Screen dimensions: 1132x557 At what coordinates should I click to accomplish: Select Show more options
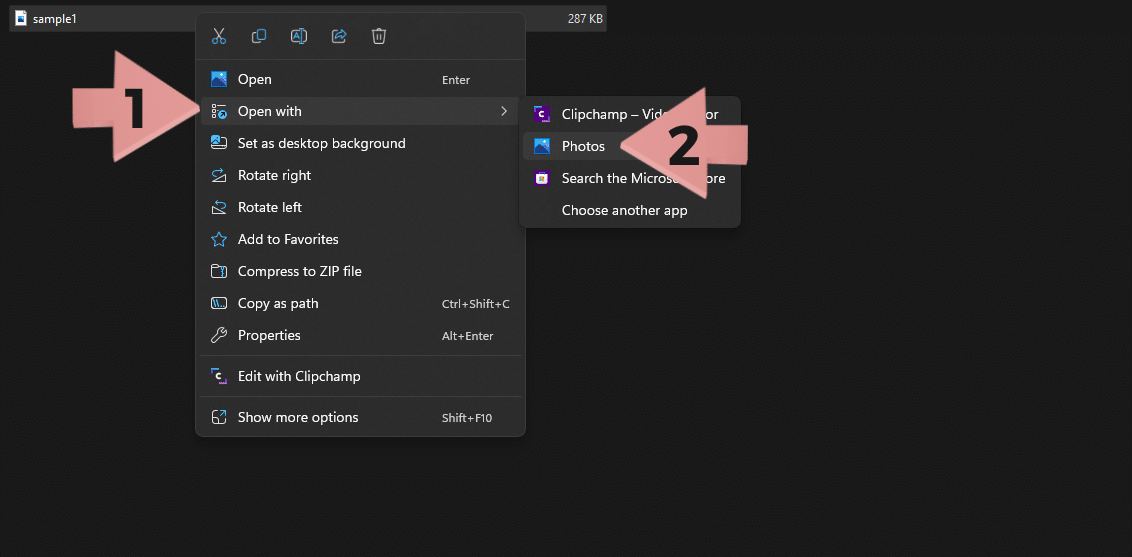[x=360, y=417]
